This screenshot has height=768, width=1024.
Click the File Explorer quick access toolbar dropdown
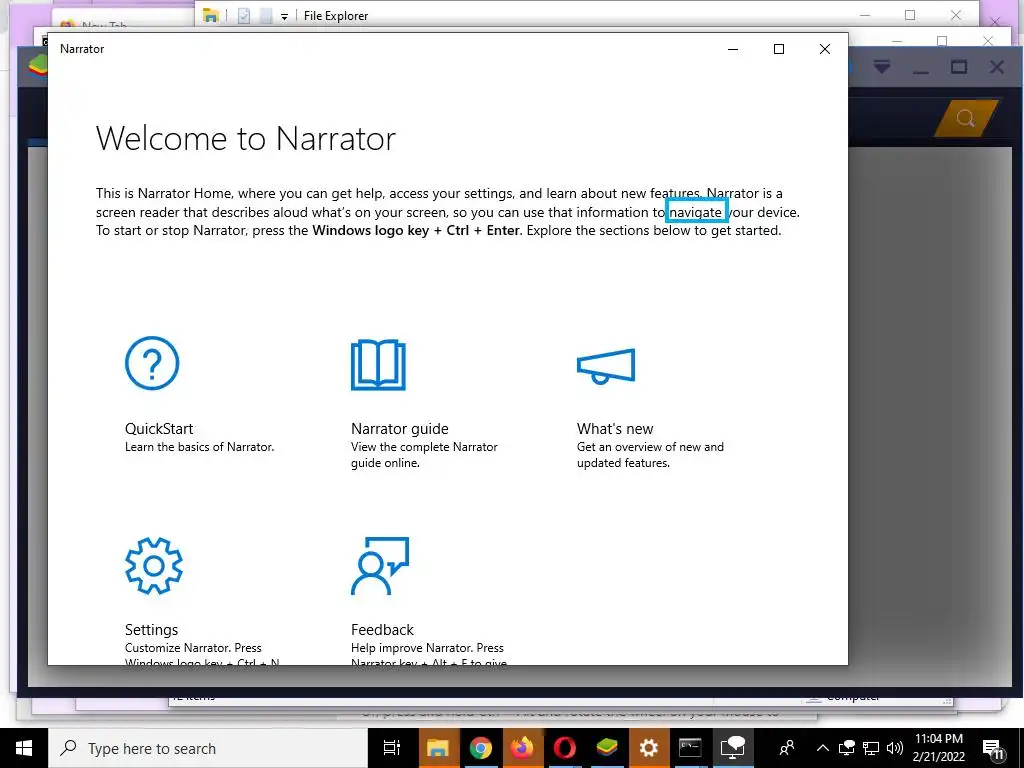point(284,16)
